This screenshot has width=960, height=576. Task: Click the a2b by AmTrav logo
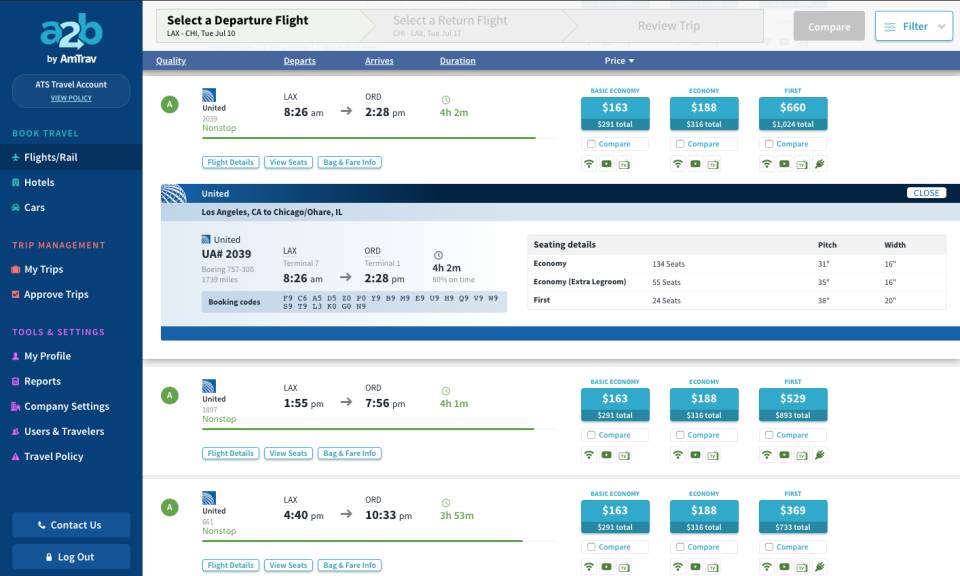click(x=71, y=39)
